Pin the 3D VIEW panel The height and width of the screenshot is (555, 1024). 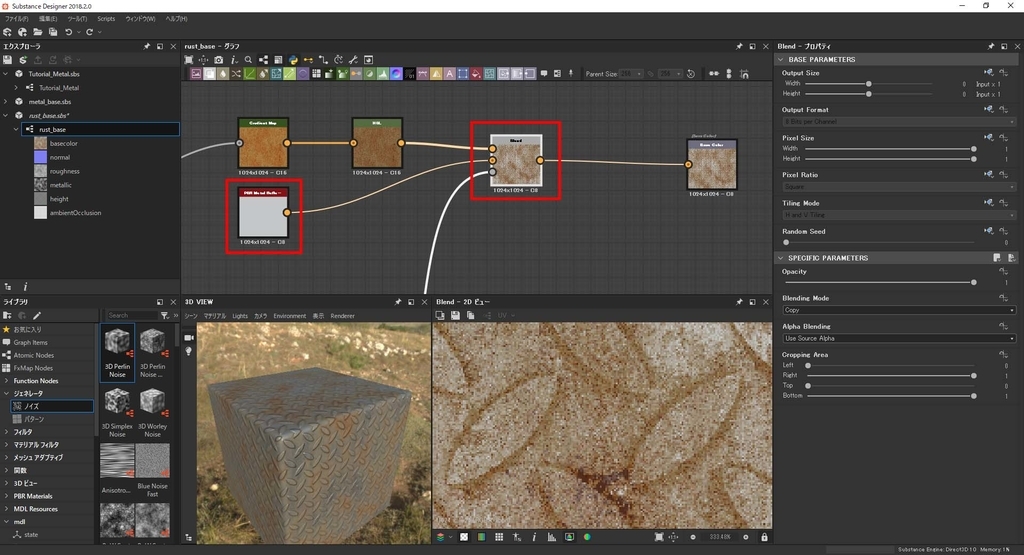pyautogui.click(x=398, y=301)
